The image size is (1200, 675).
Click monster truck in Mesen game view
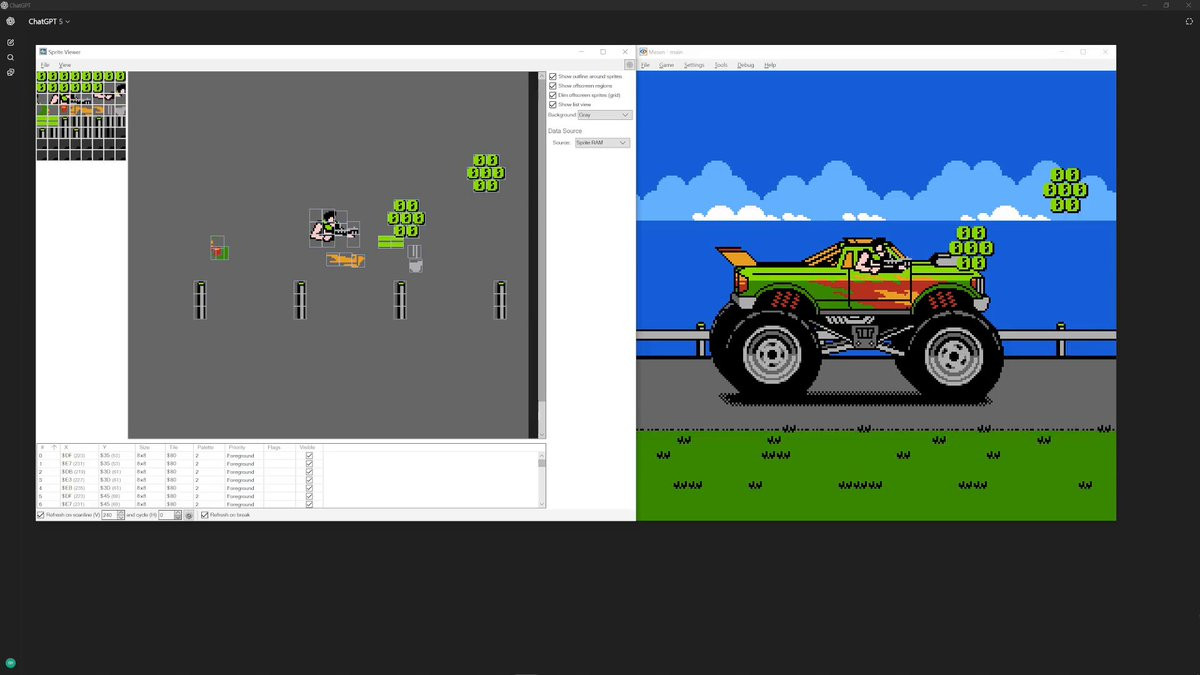coord(858,318)
